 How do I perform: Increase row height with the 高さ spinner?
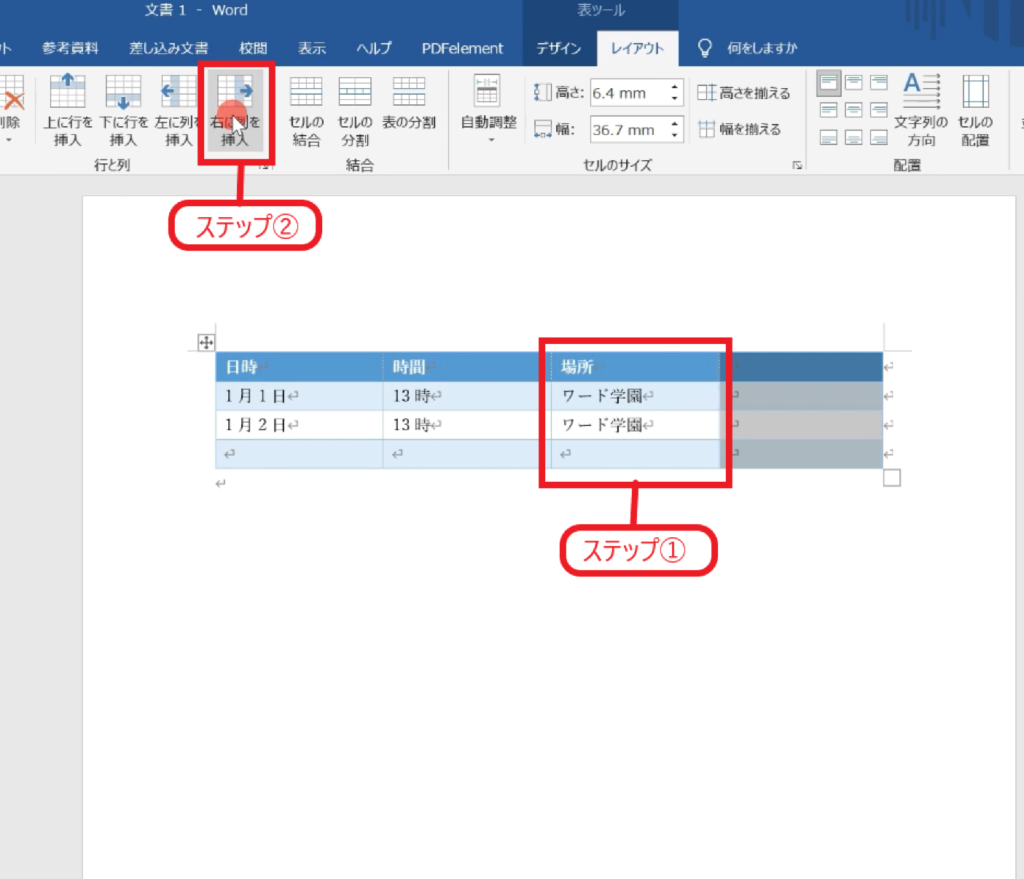coord(675,88)
